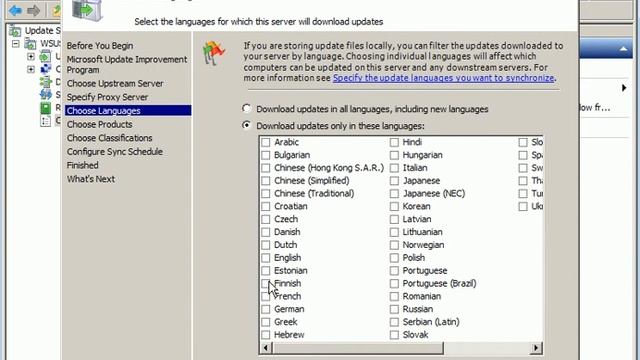The width and height of the screenshot is (640, 360).
Task: Check the German language box
Action: click(266, 309)
